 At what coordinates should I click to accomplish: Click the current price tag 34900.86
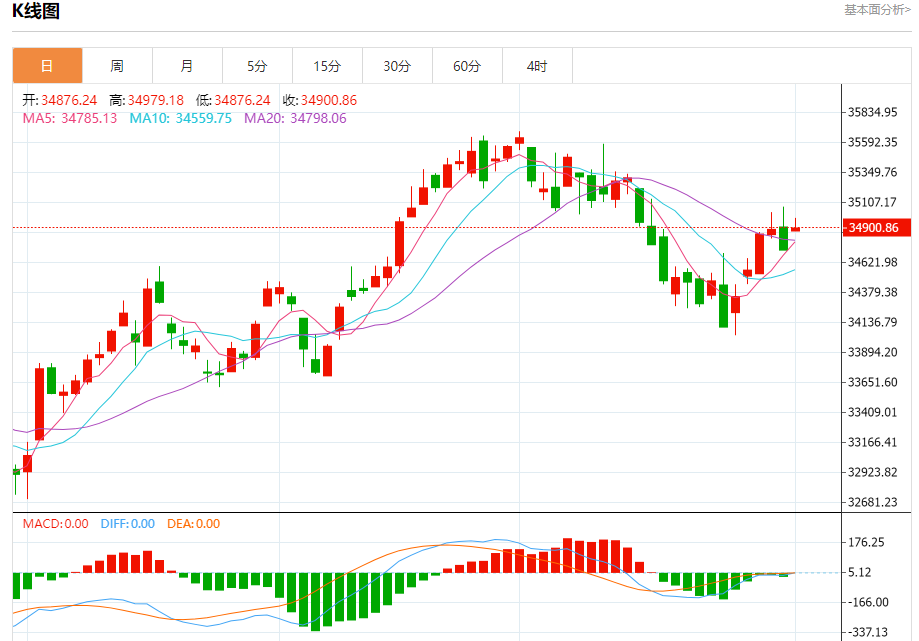tap(876, 227)
